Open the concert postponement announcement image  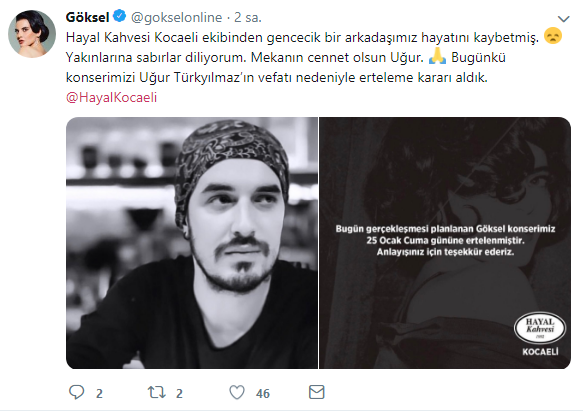[445, 243]
